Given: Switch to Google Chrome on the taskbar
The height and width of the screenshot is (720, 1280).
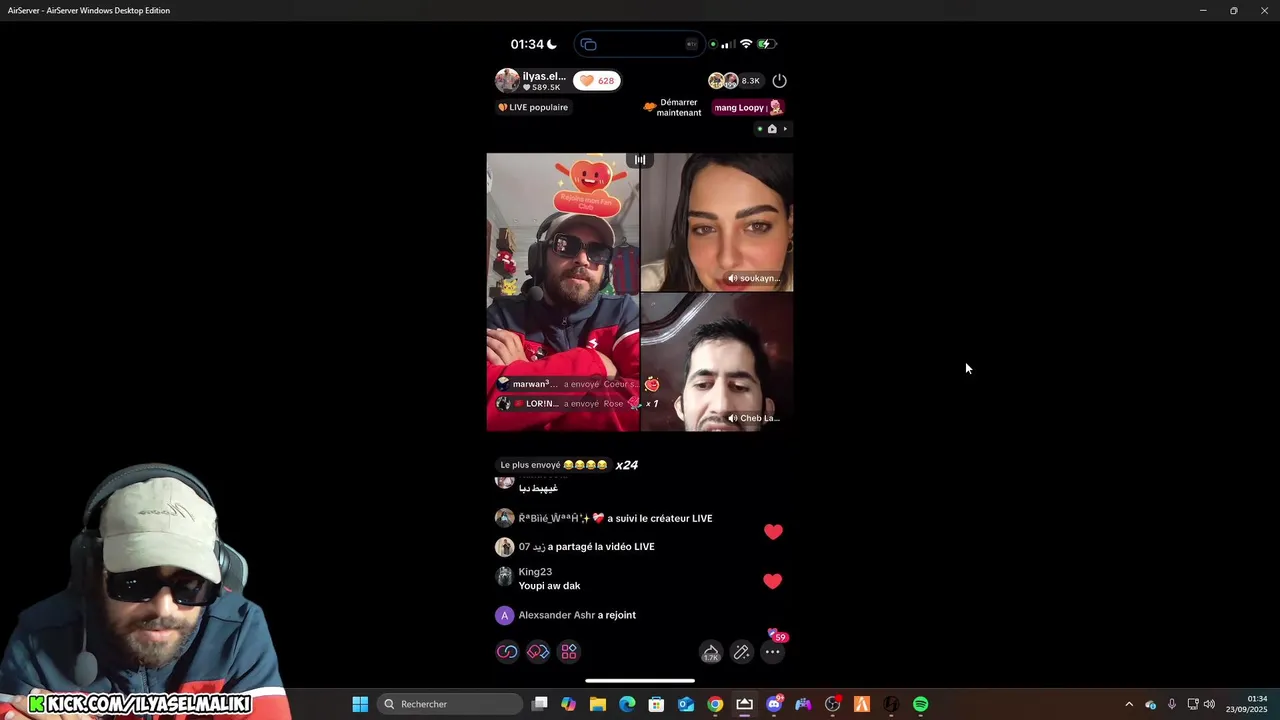Looking at the screenshot, I should point(715,704).
